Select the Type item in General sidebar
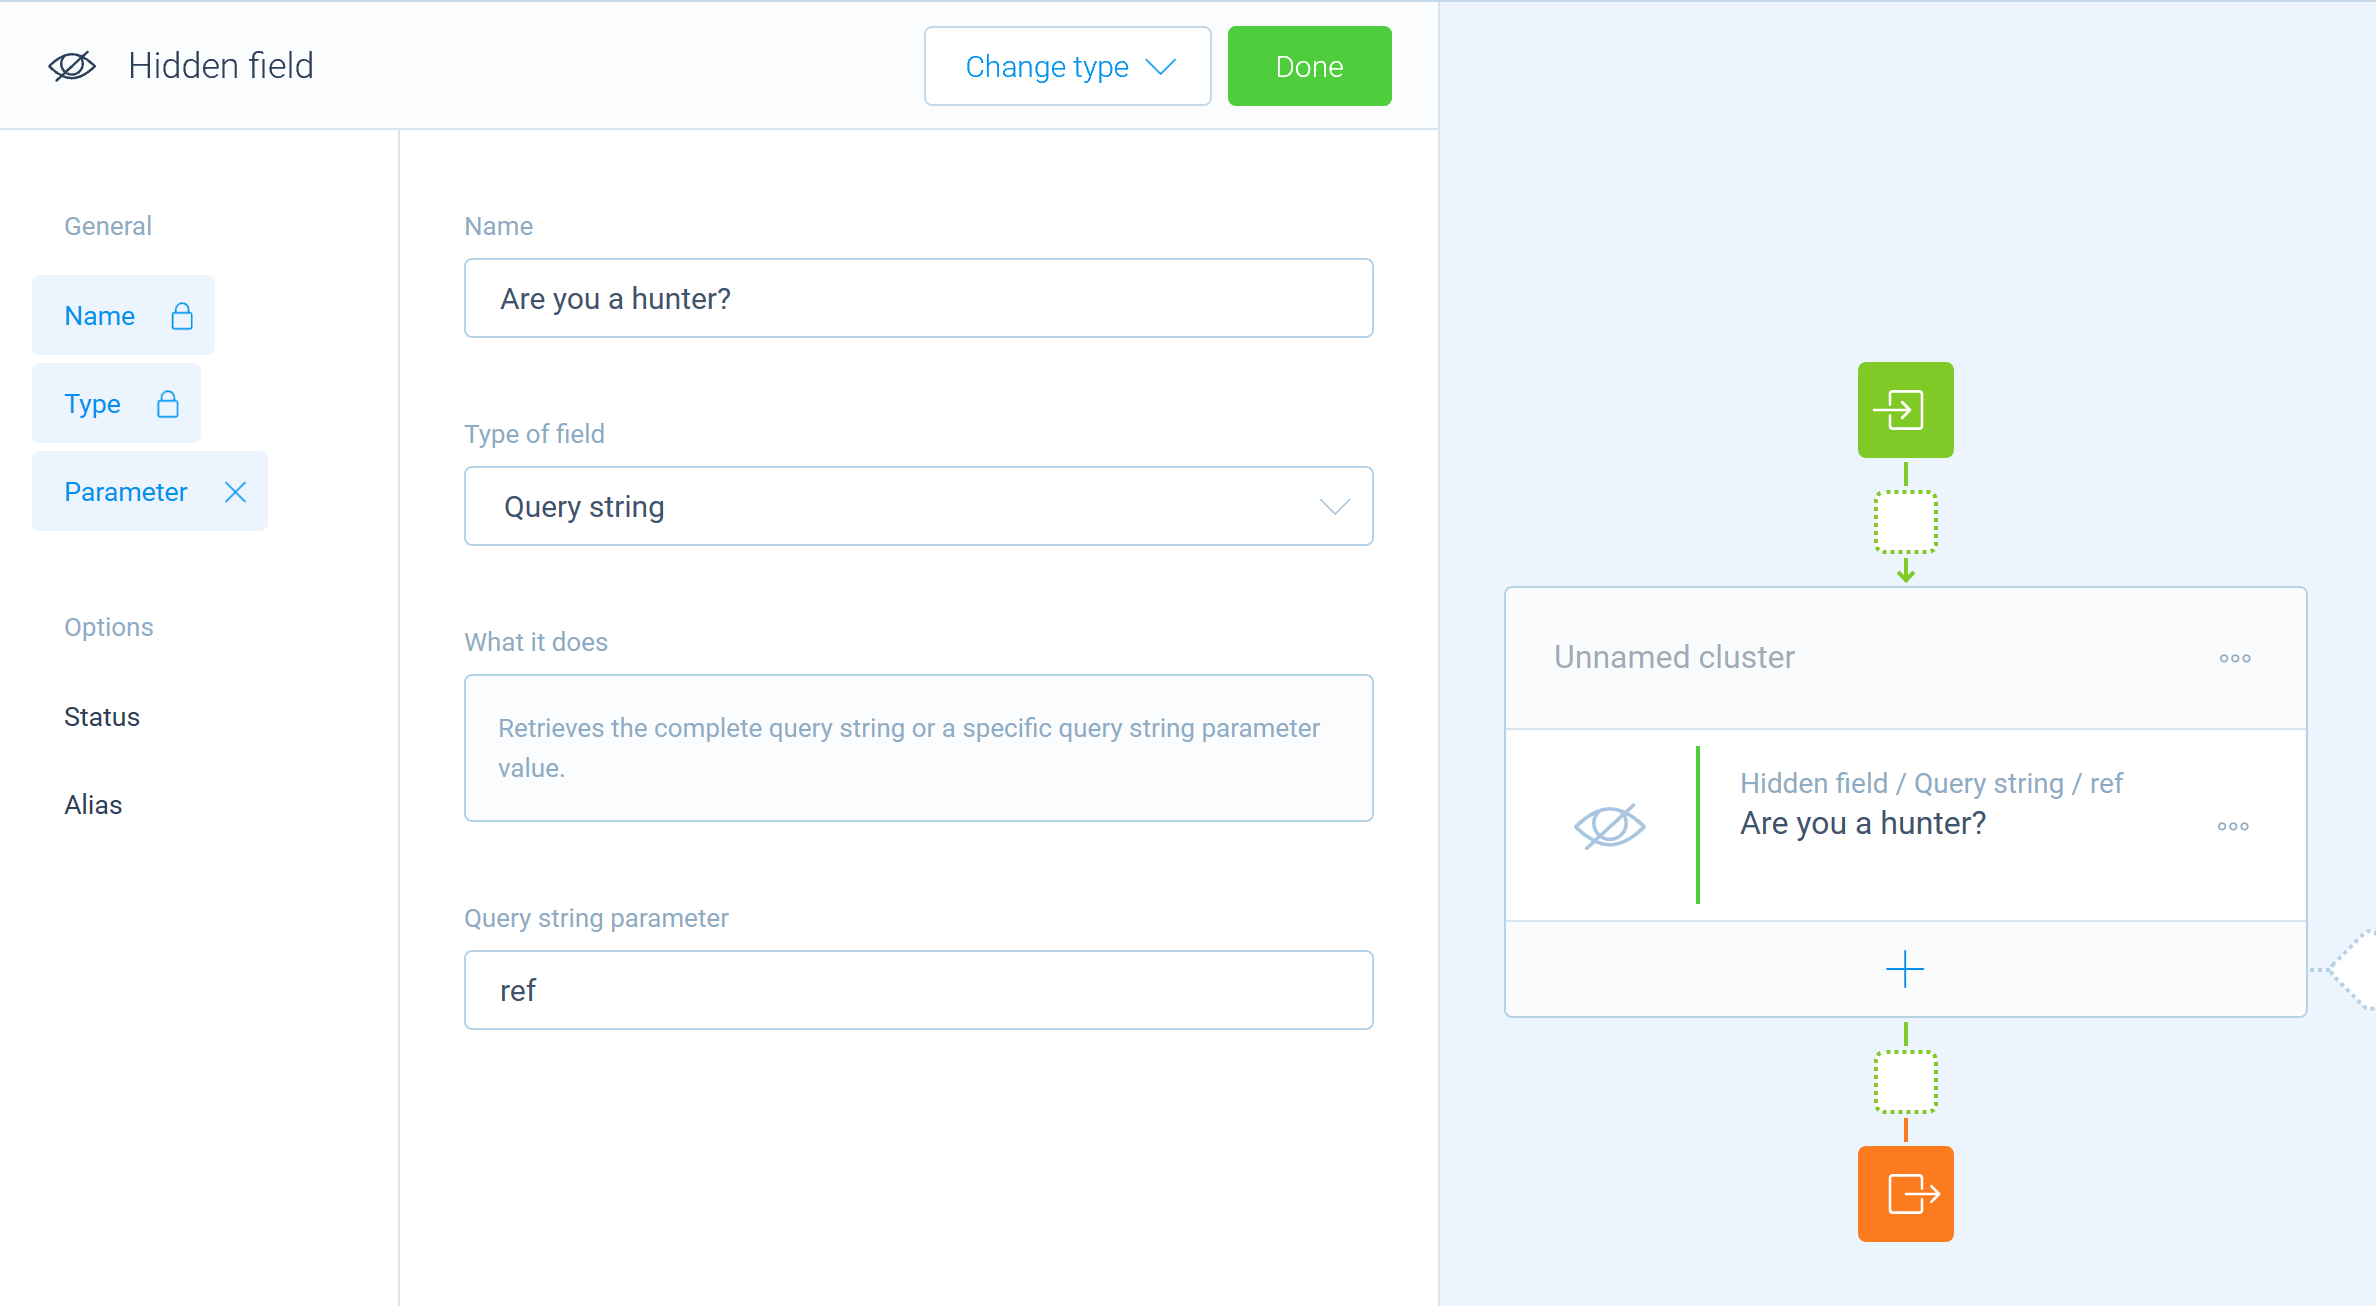Image resolution: width=2376 pixels, height=1306 pixels. (x=116, y=403)
